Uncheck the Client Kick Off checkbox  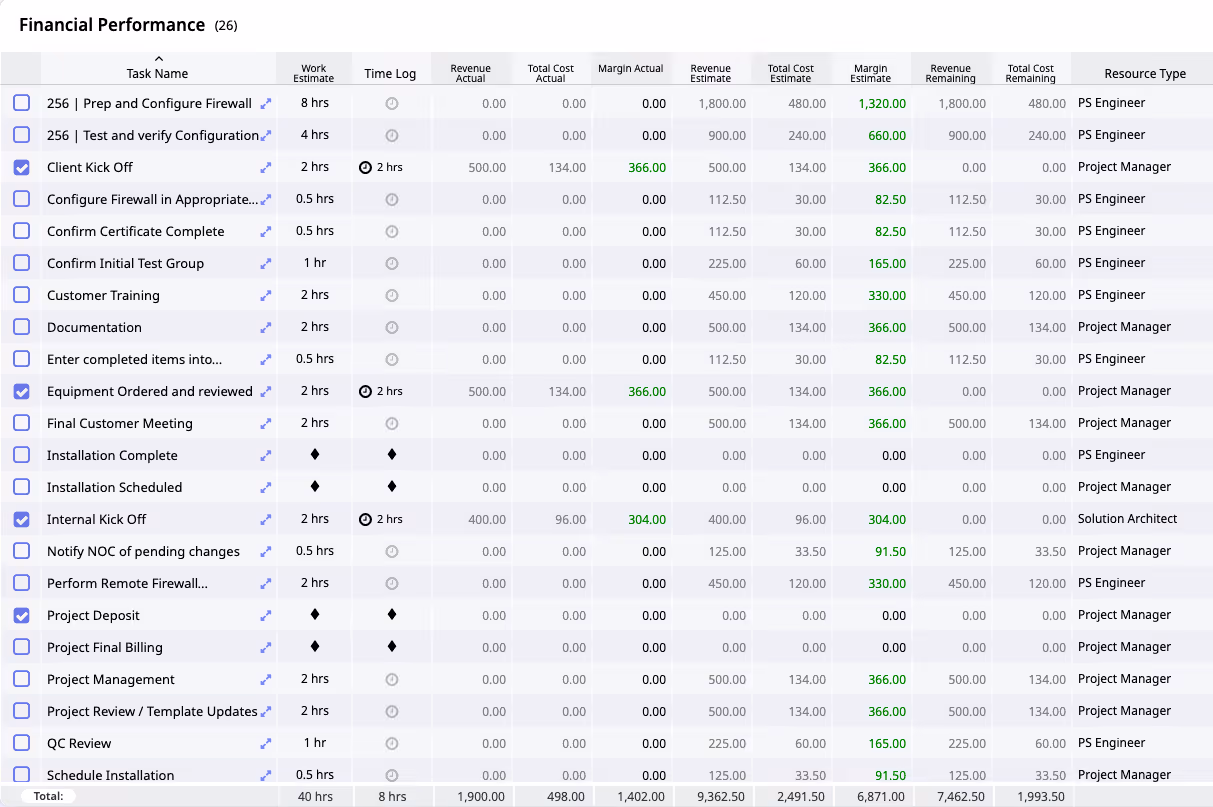click(x=22, y=168)
